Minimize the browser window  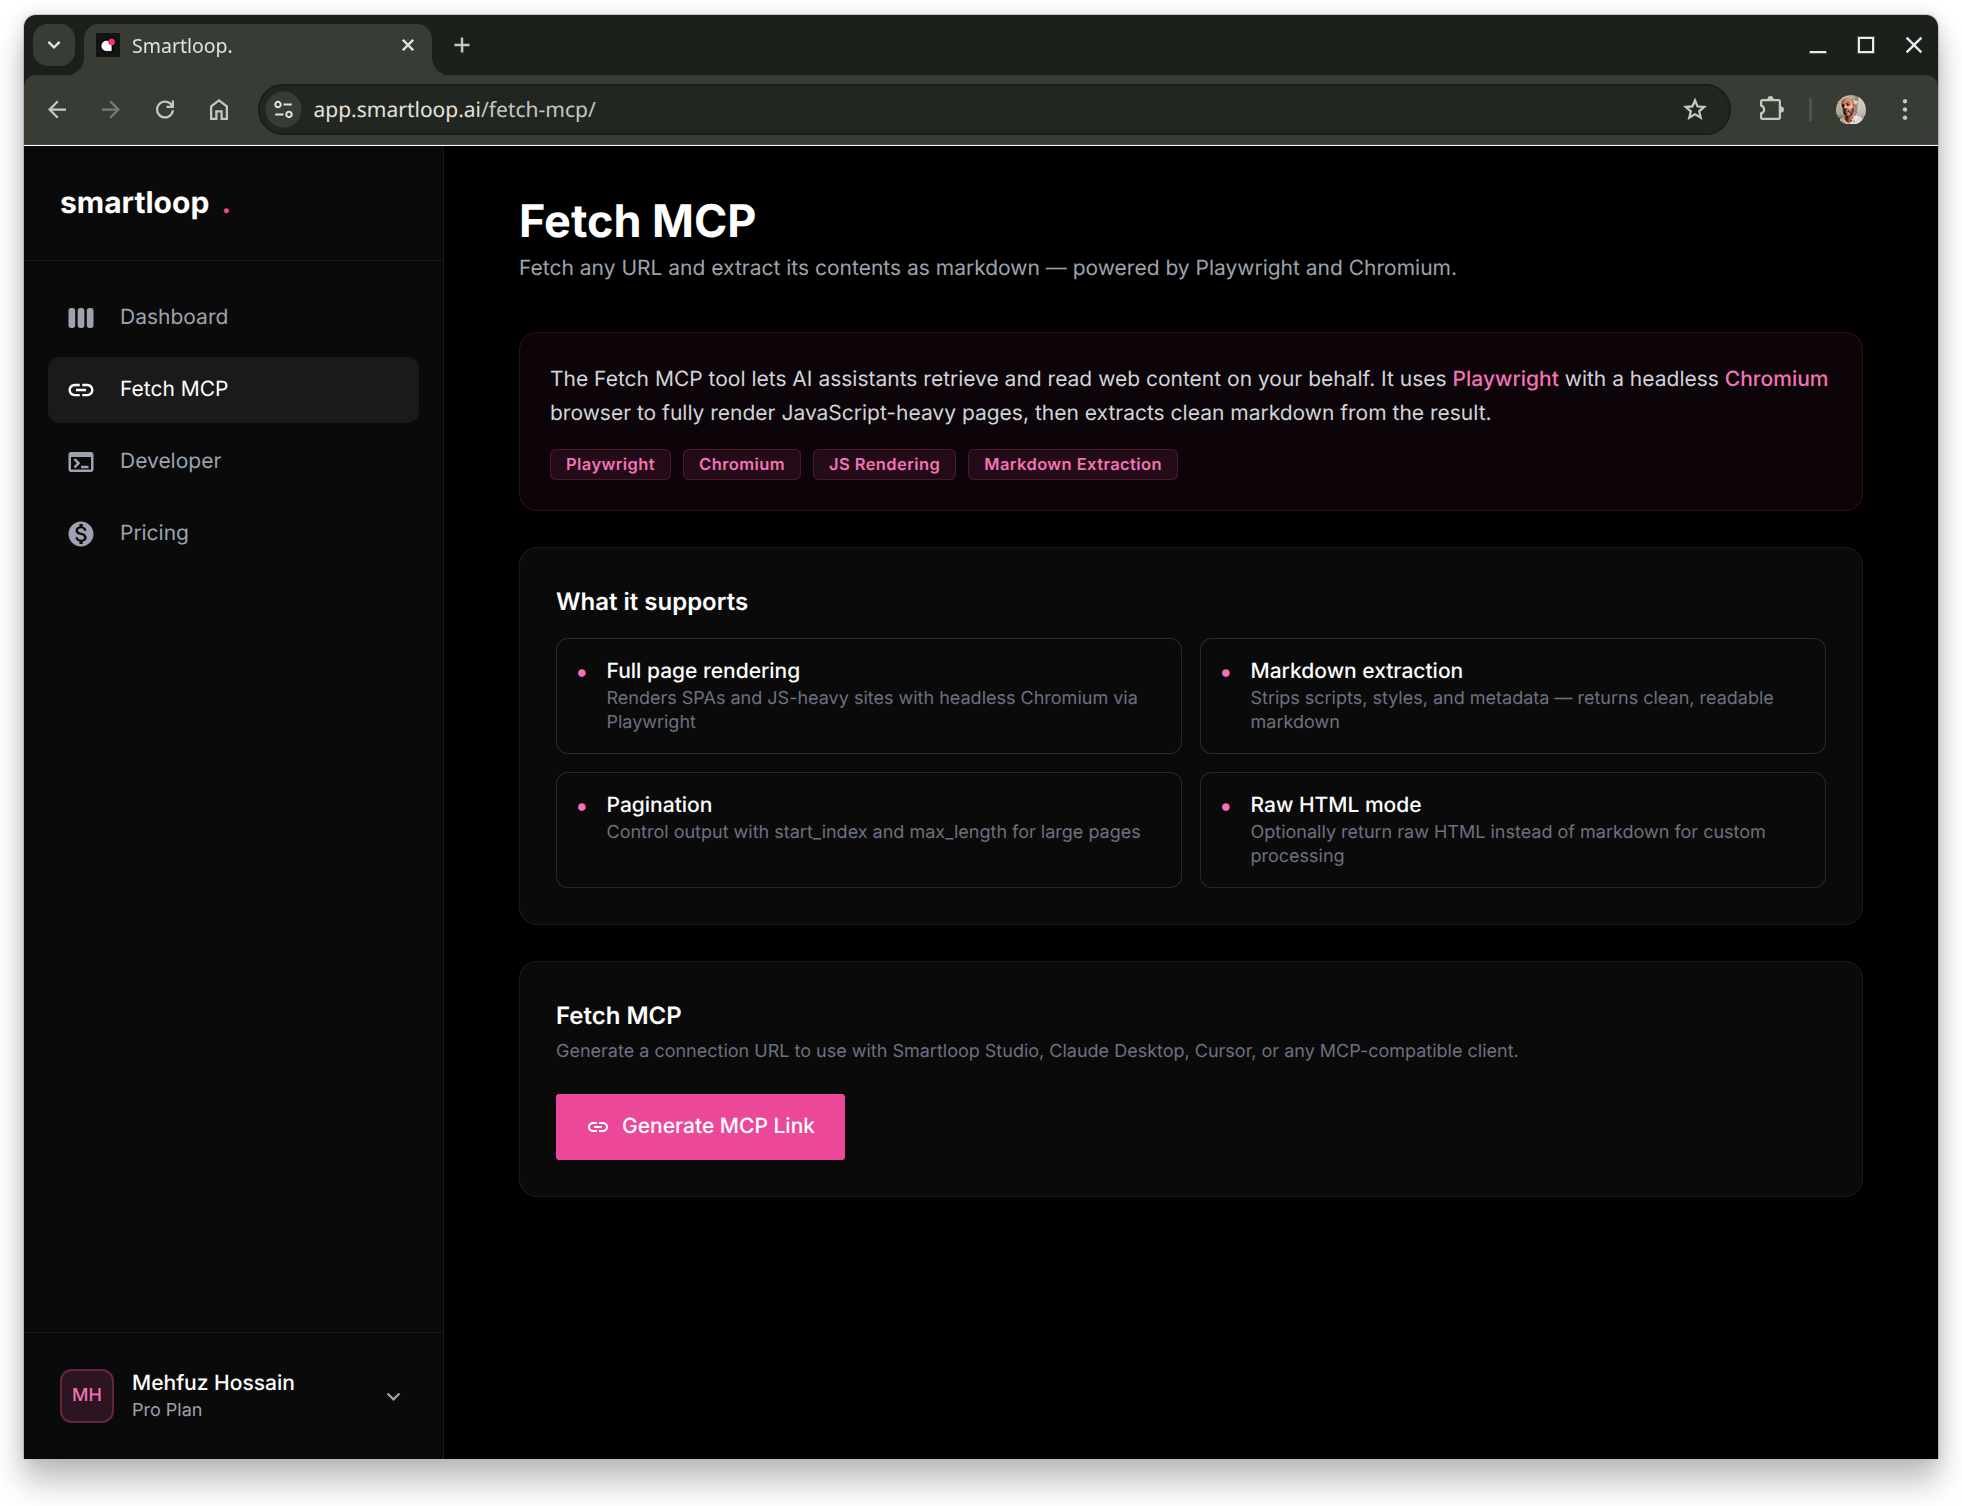point(1818,46)
